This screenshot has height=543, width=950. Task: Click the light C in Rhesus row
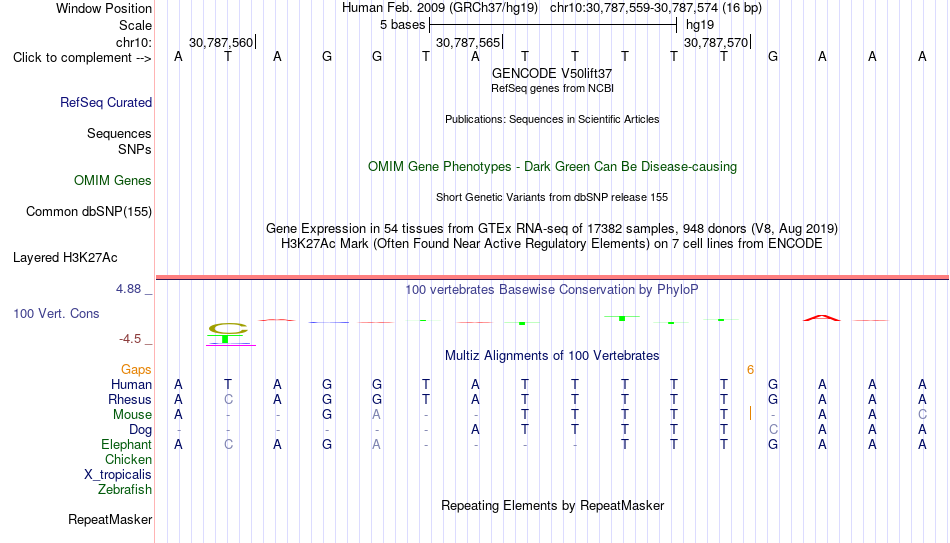click(x=228, y=400)
